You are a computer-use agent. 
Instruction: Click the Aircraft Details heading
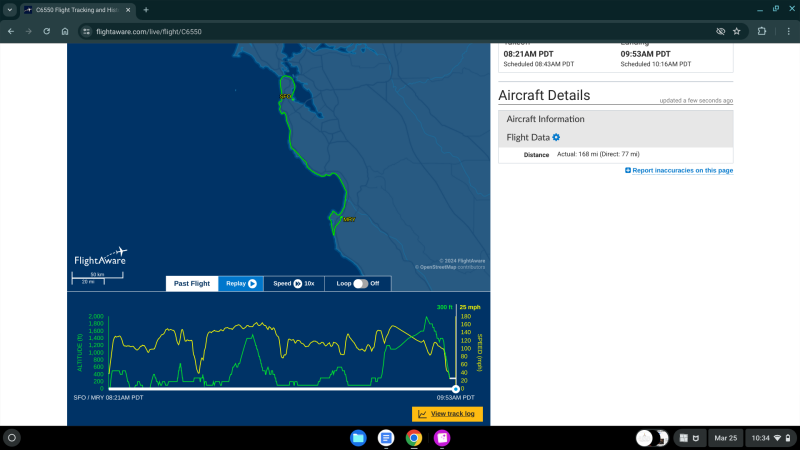coord(544,95)
